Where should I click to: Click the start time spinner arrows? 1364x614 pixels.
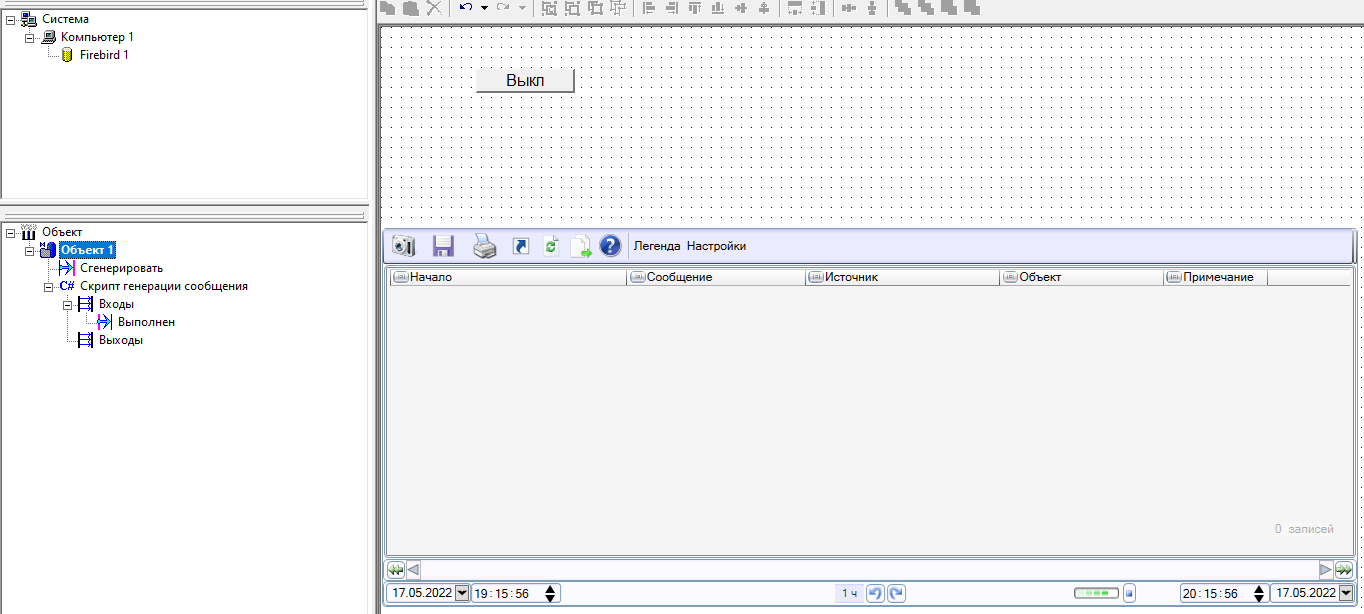click(551, 593)
